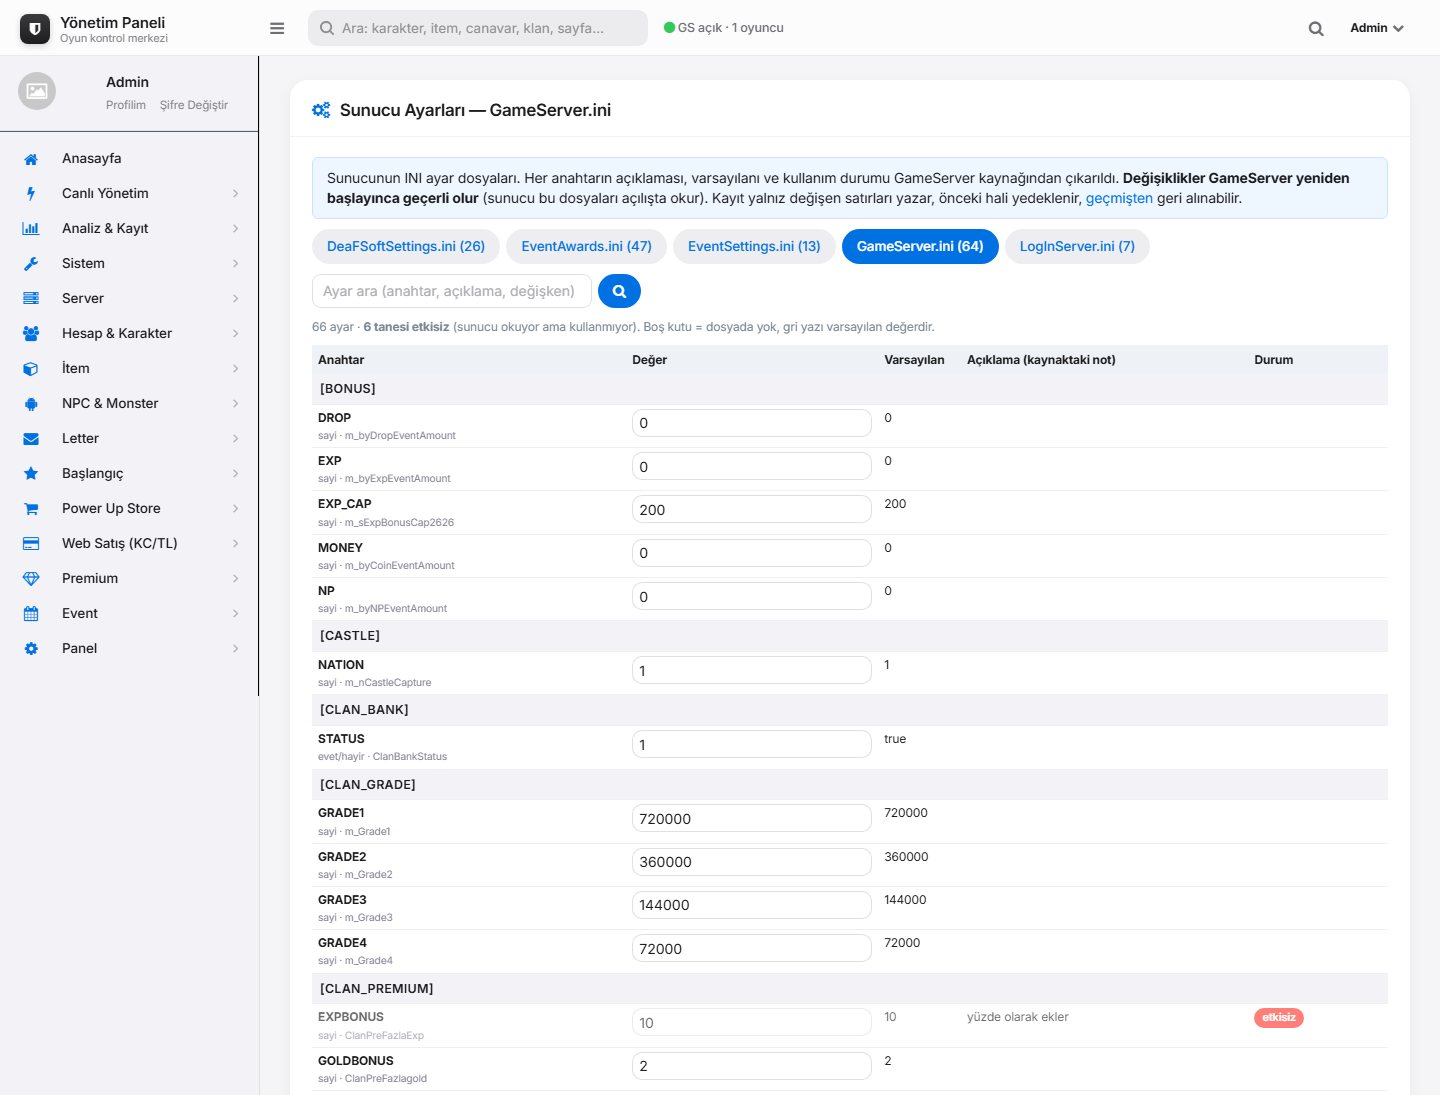
Task: Switch to the EventAwards.ini tab
Action: (x=586, y=246)
